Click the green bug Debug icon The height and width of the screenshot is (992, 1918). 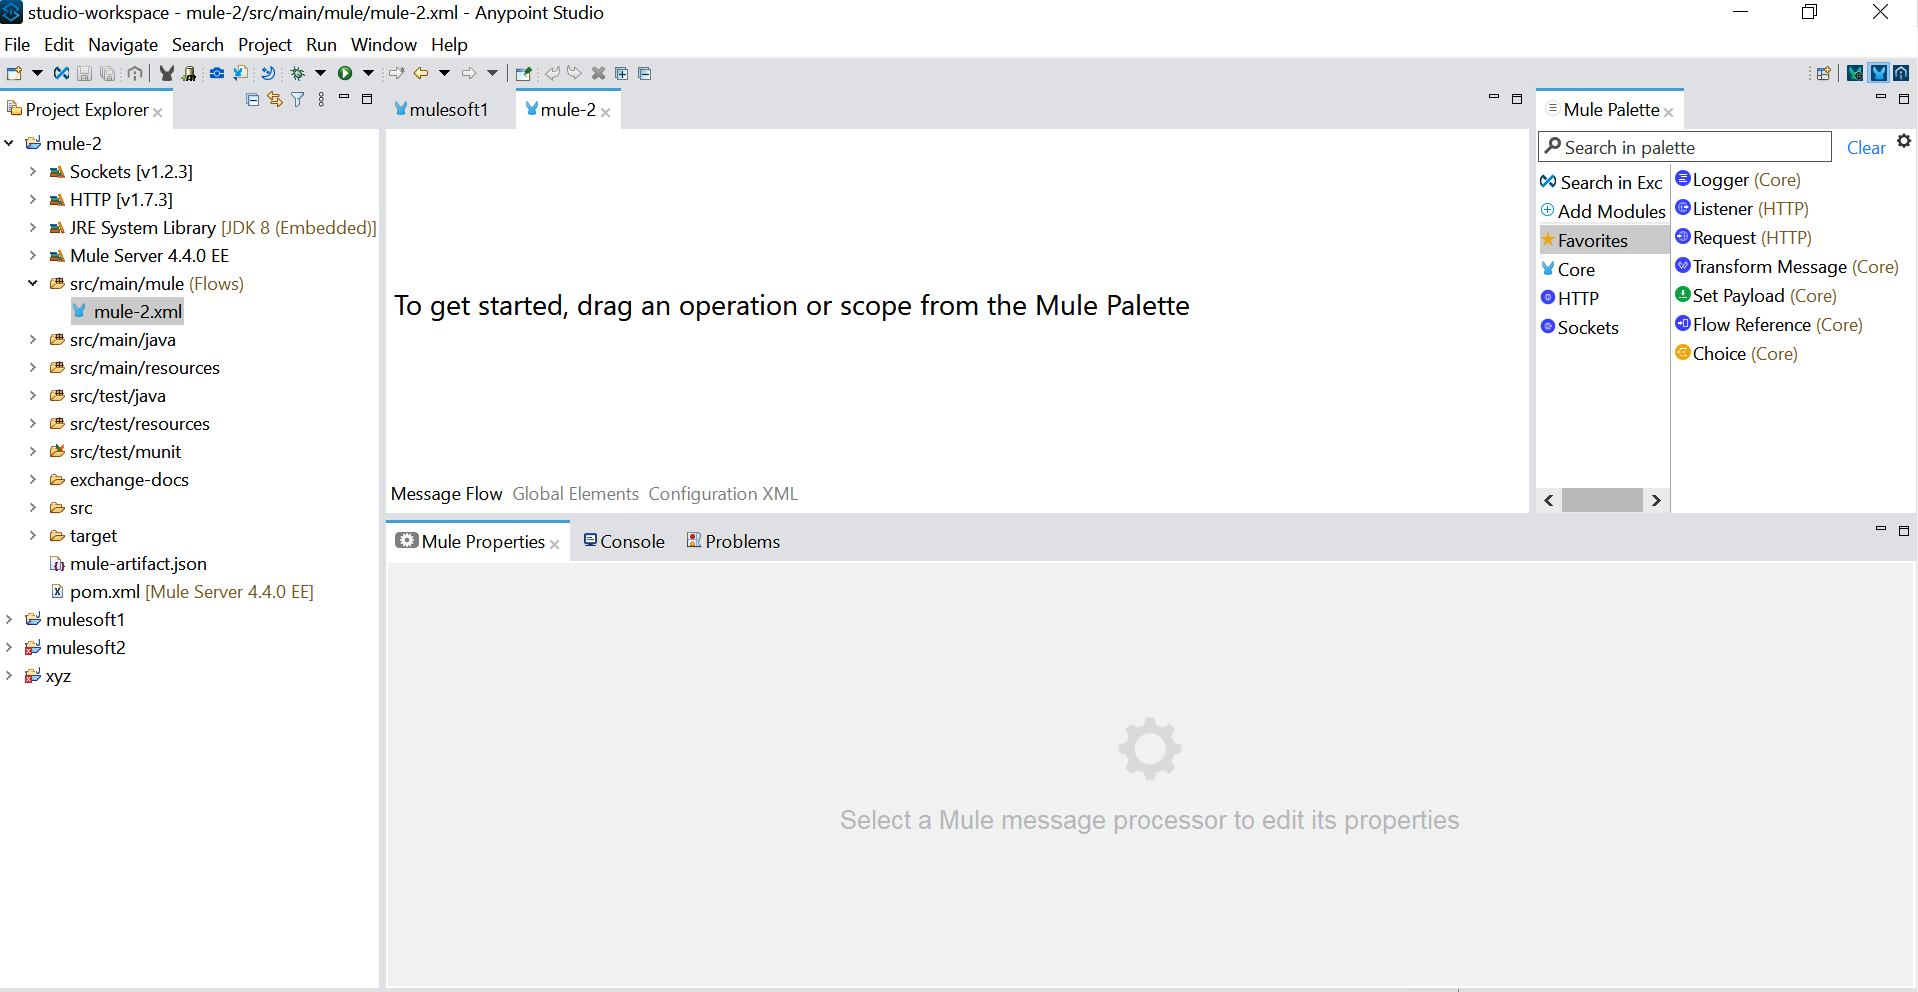point(298,73)
